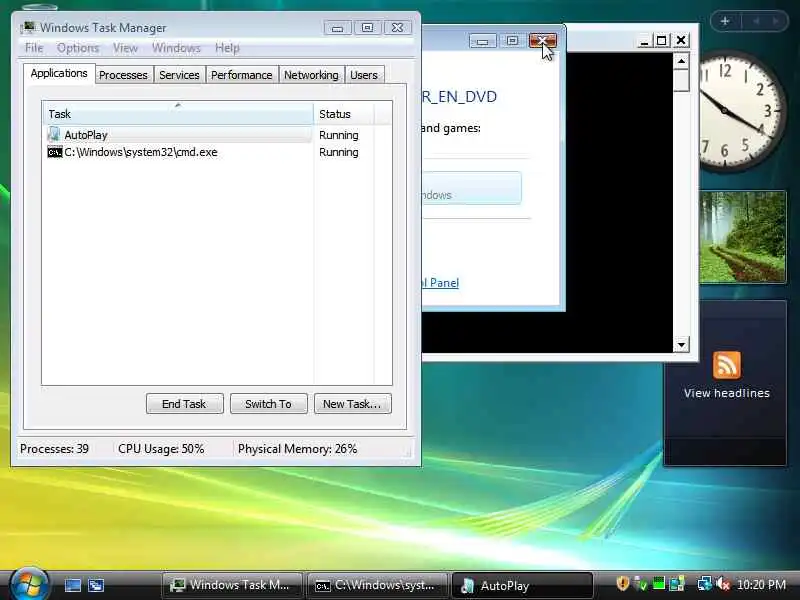Close the AutoPlay window
Screen dimensions: 800x600
[x=542, y=41]
